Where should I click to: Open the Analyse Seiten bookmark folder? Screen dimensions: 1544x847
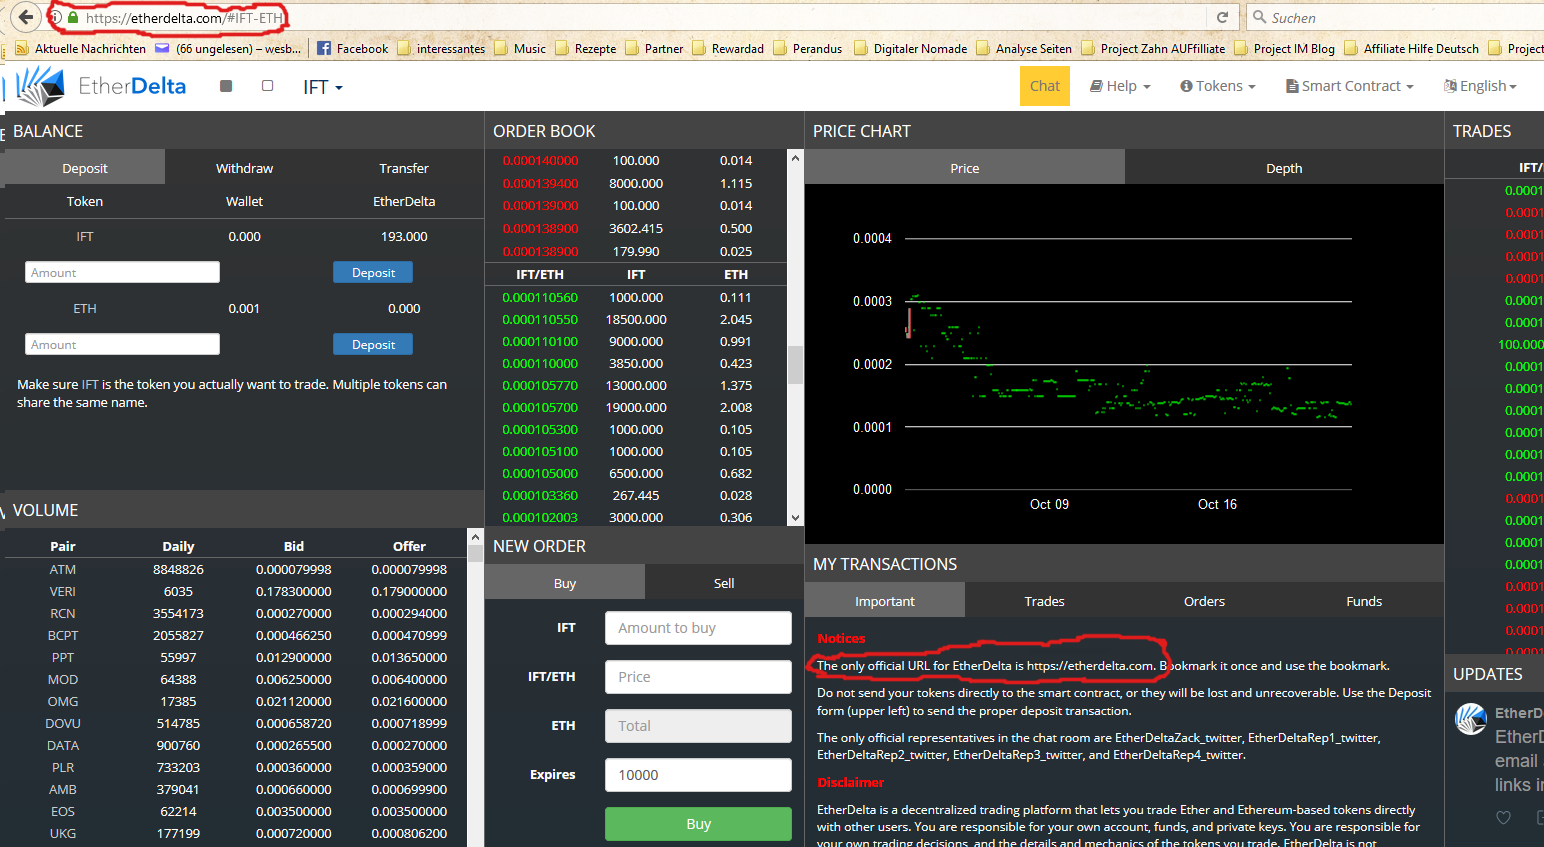(1024, 48)
